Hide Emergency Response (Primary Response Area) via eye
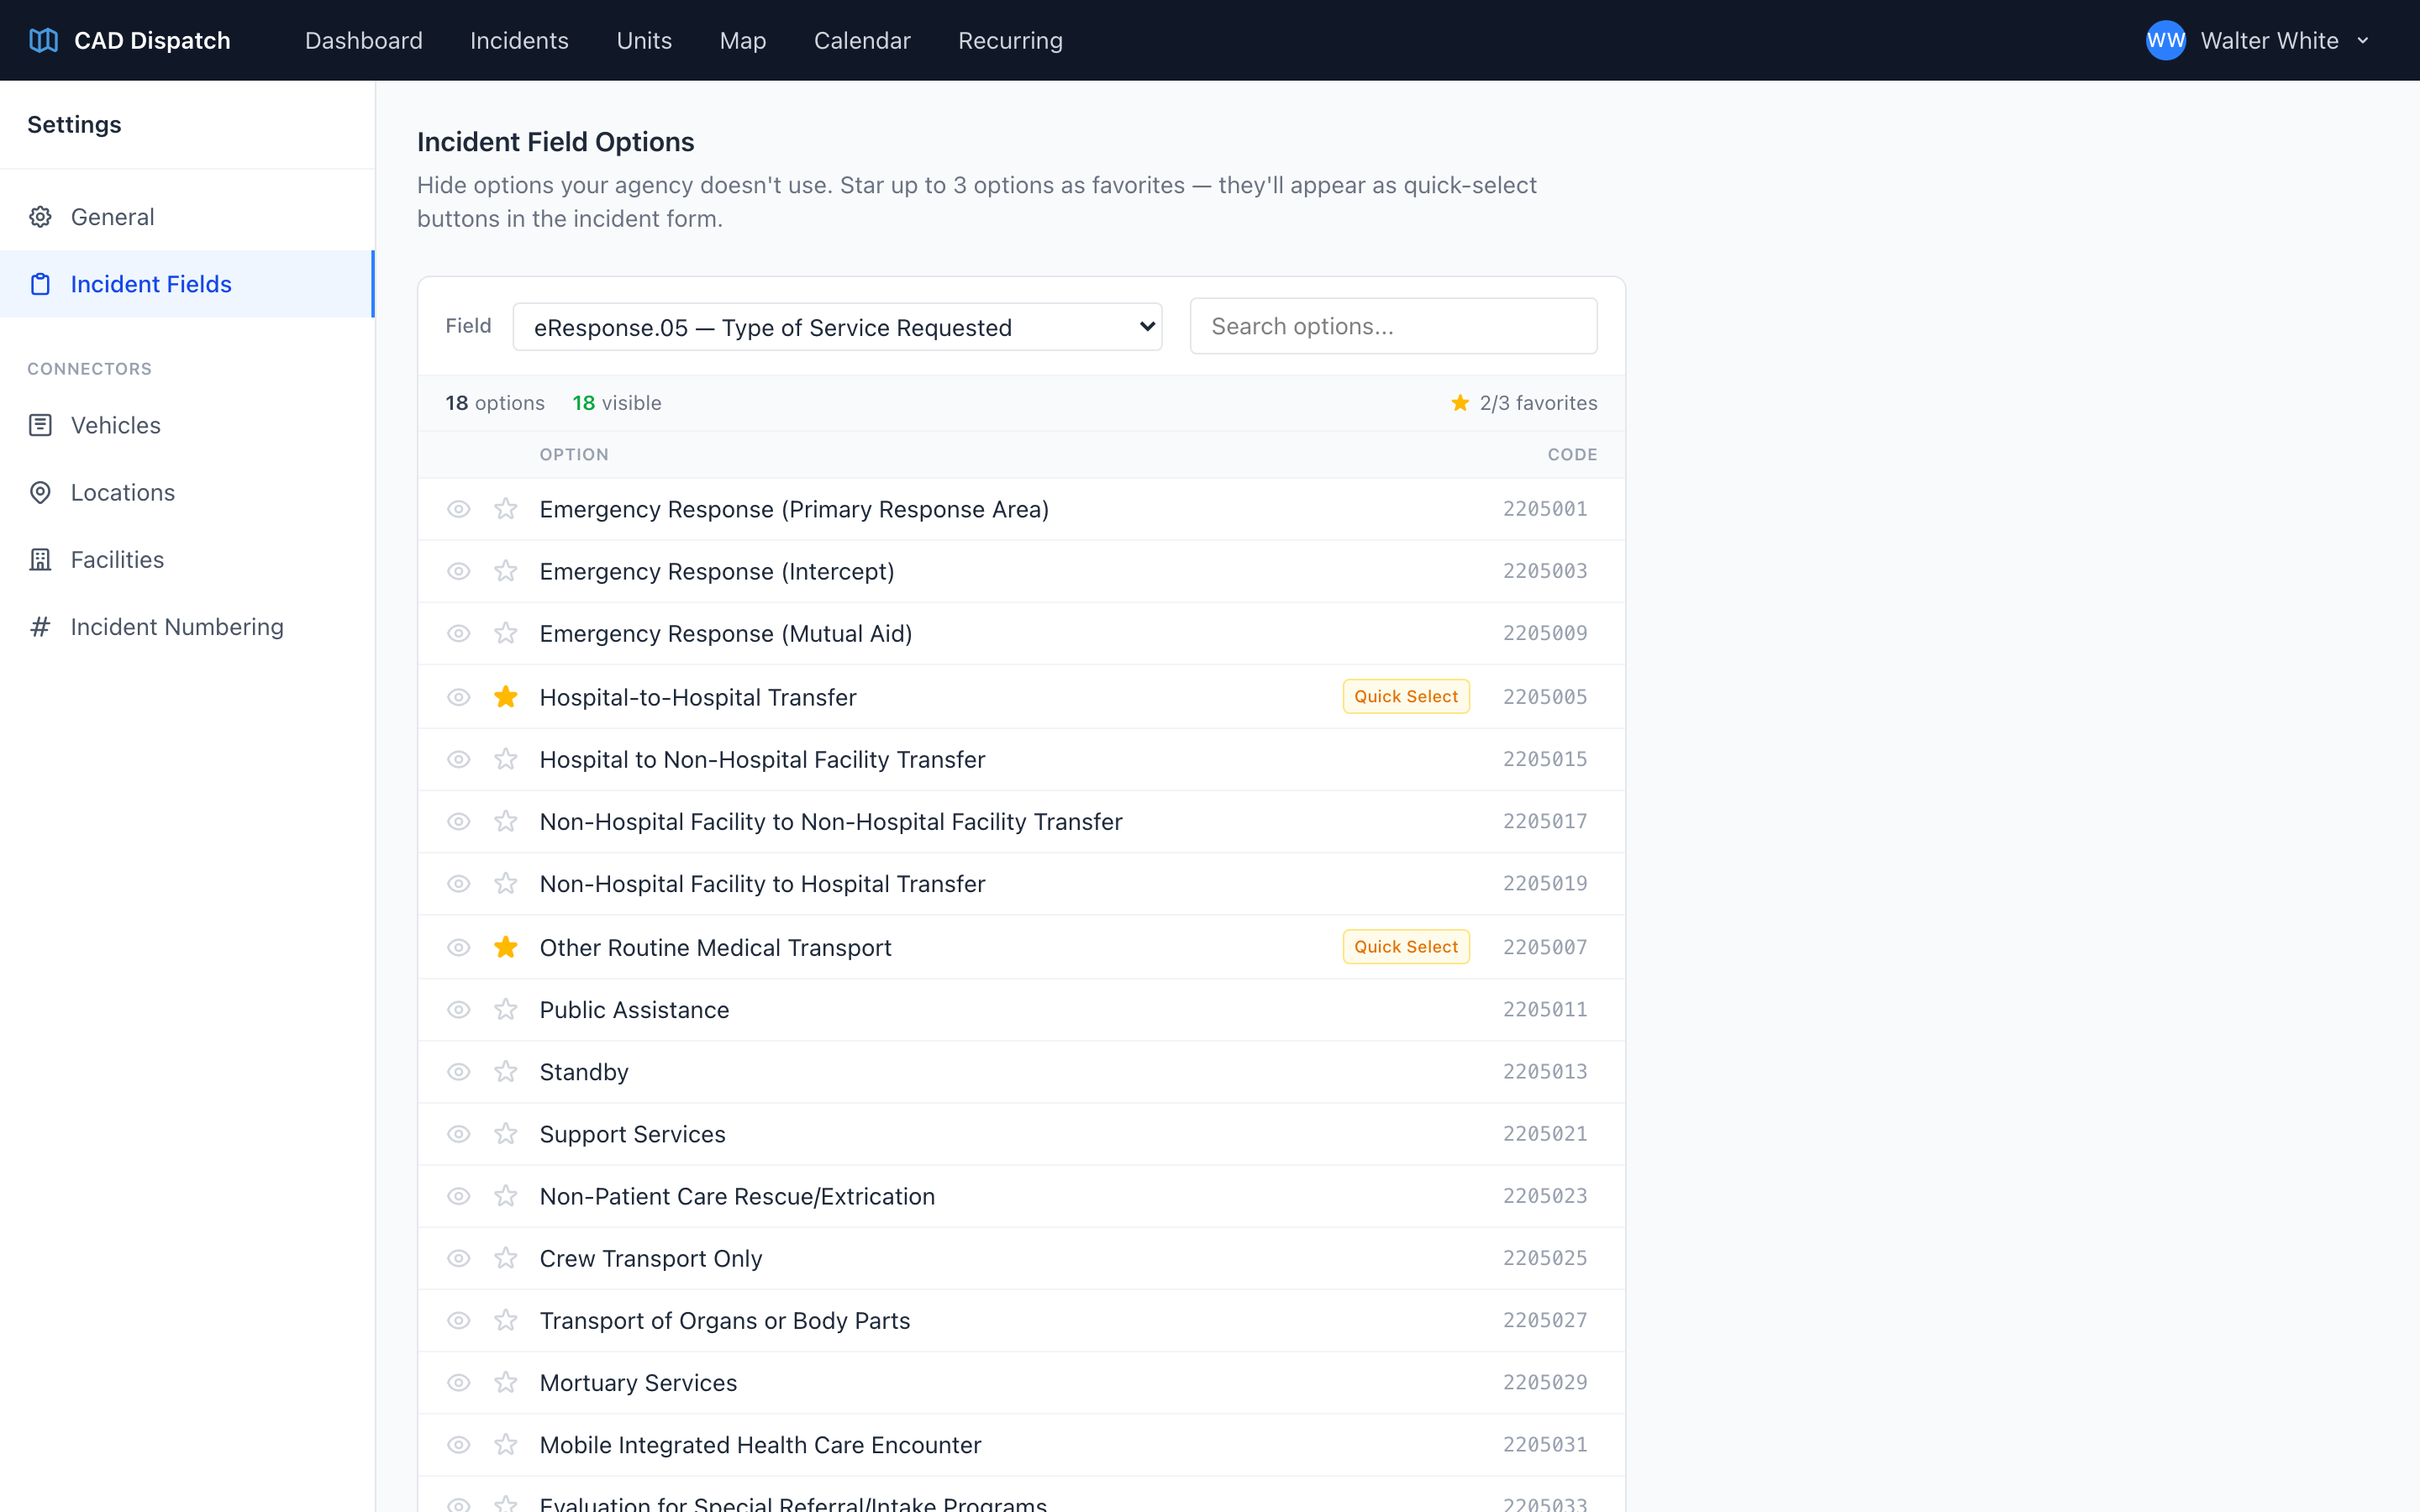Screen dimensions: 2420x1512 [459, 509]
